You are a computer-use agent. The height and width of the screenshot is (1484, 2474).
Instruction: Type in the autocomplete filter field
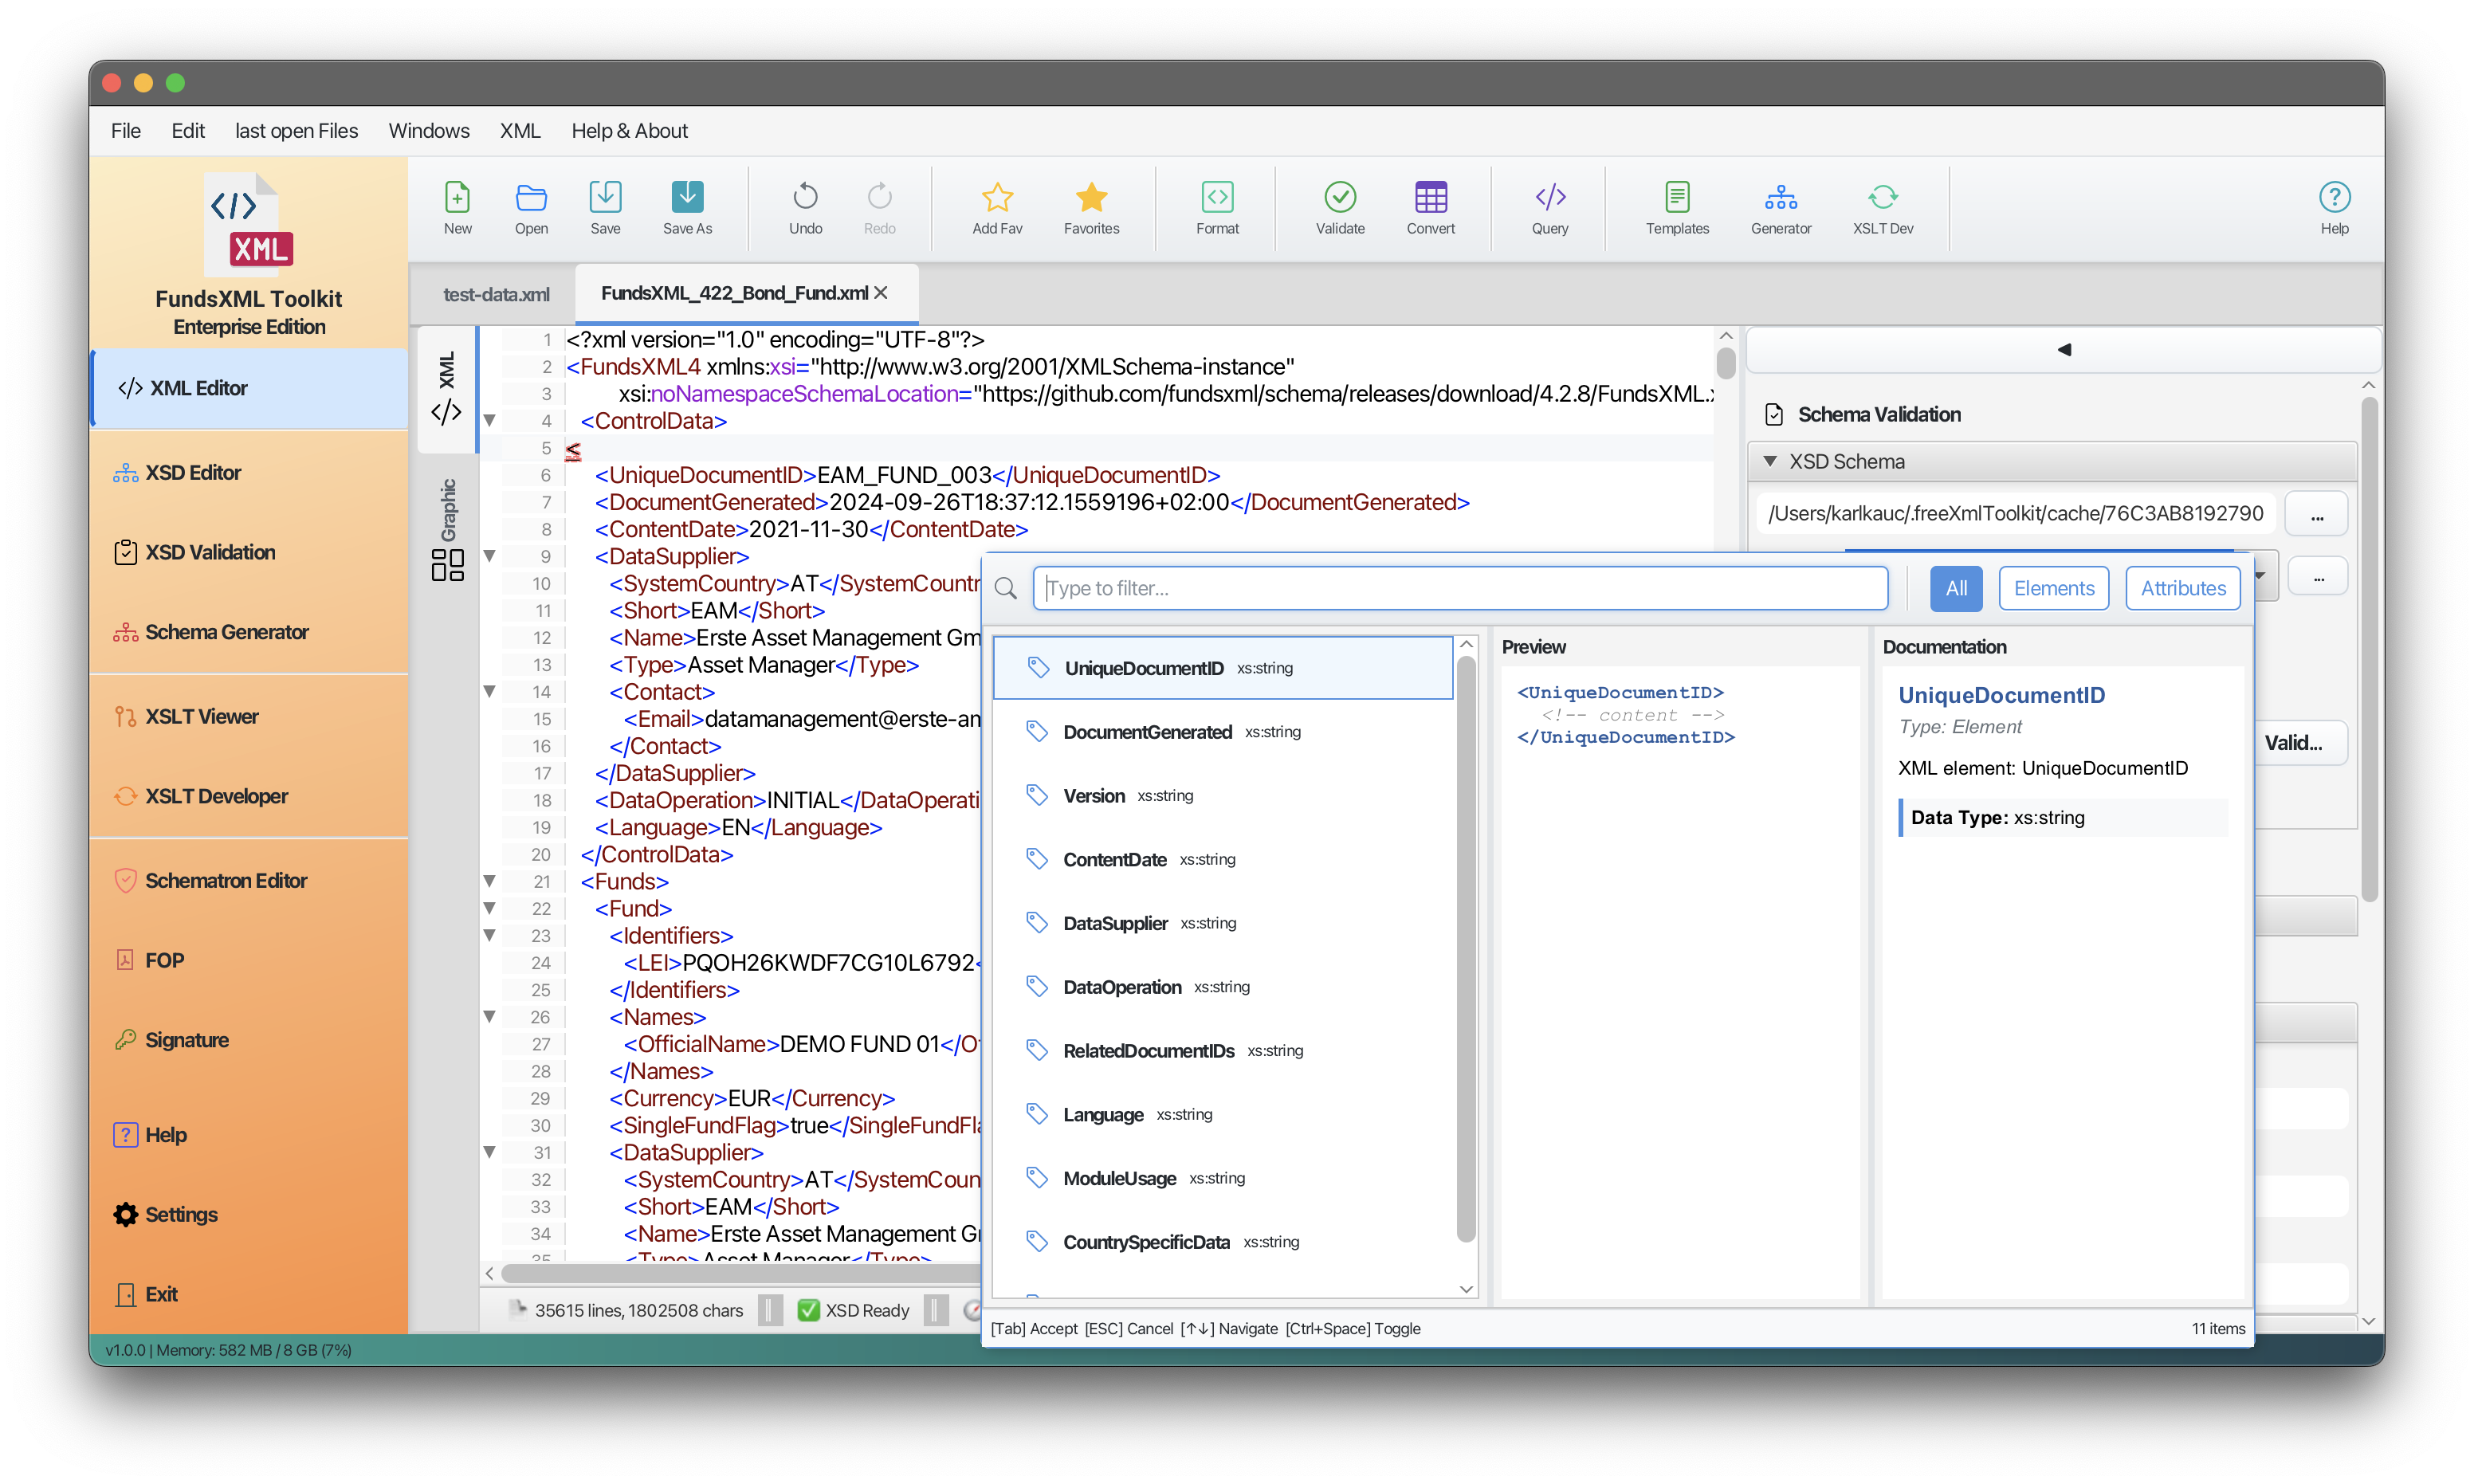tap(1460, 588)
